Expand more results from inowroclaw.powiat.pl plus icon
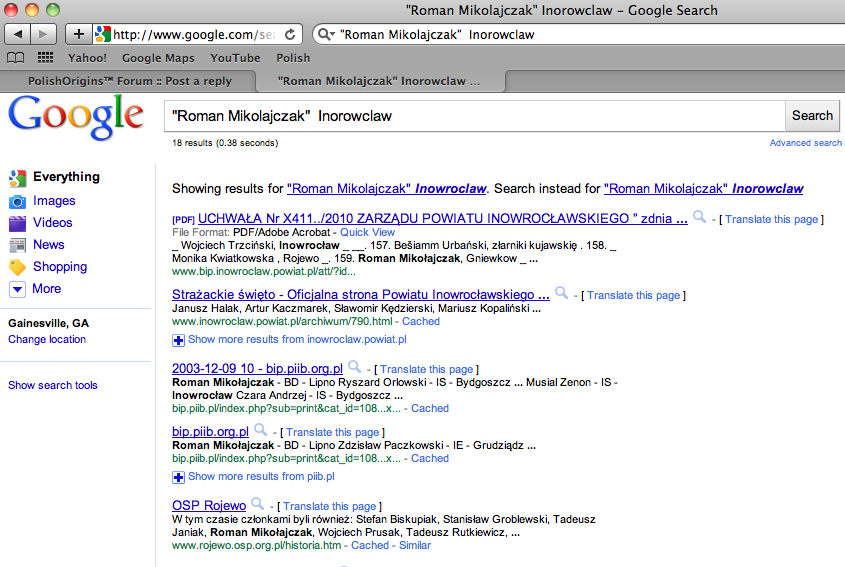Viewport: 845px width, 567px height. (178, 340)
